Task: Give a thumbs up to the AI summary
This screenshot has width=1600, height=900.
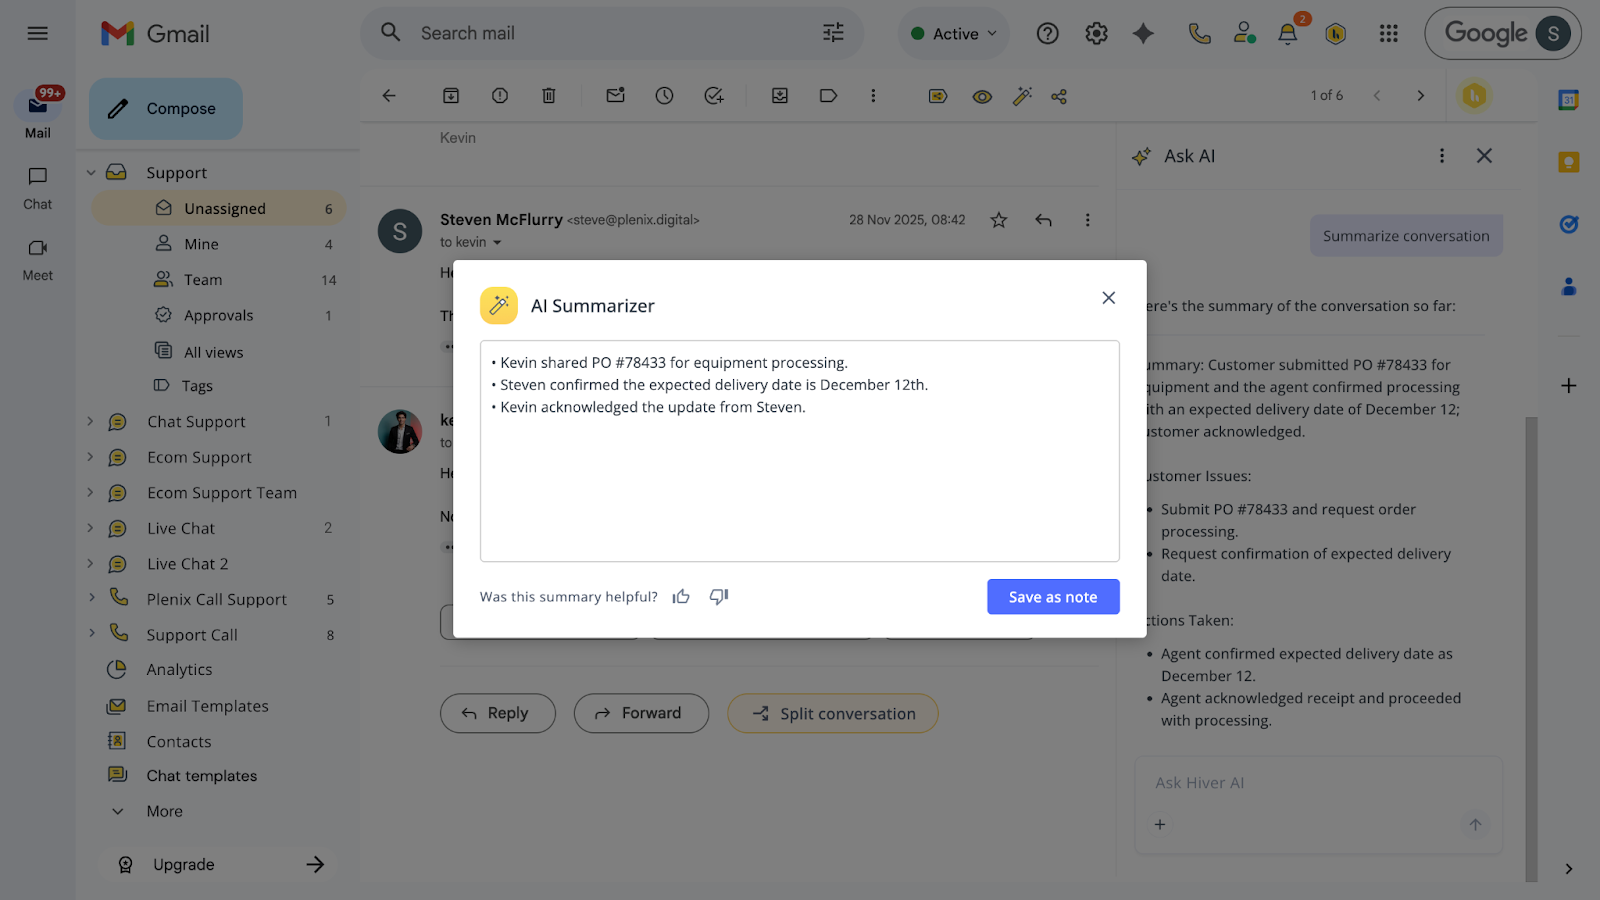Action: [681, 596]
